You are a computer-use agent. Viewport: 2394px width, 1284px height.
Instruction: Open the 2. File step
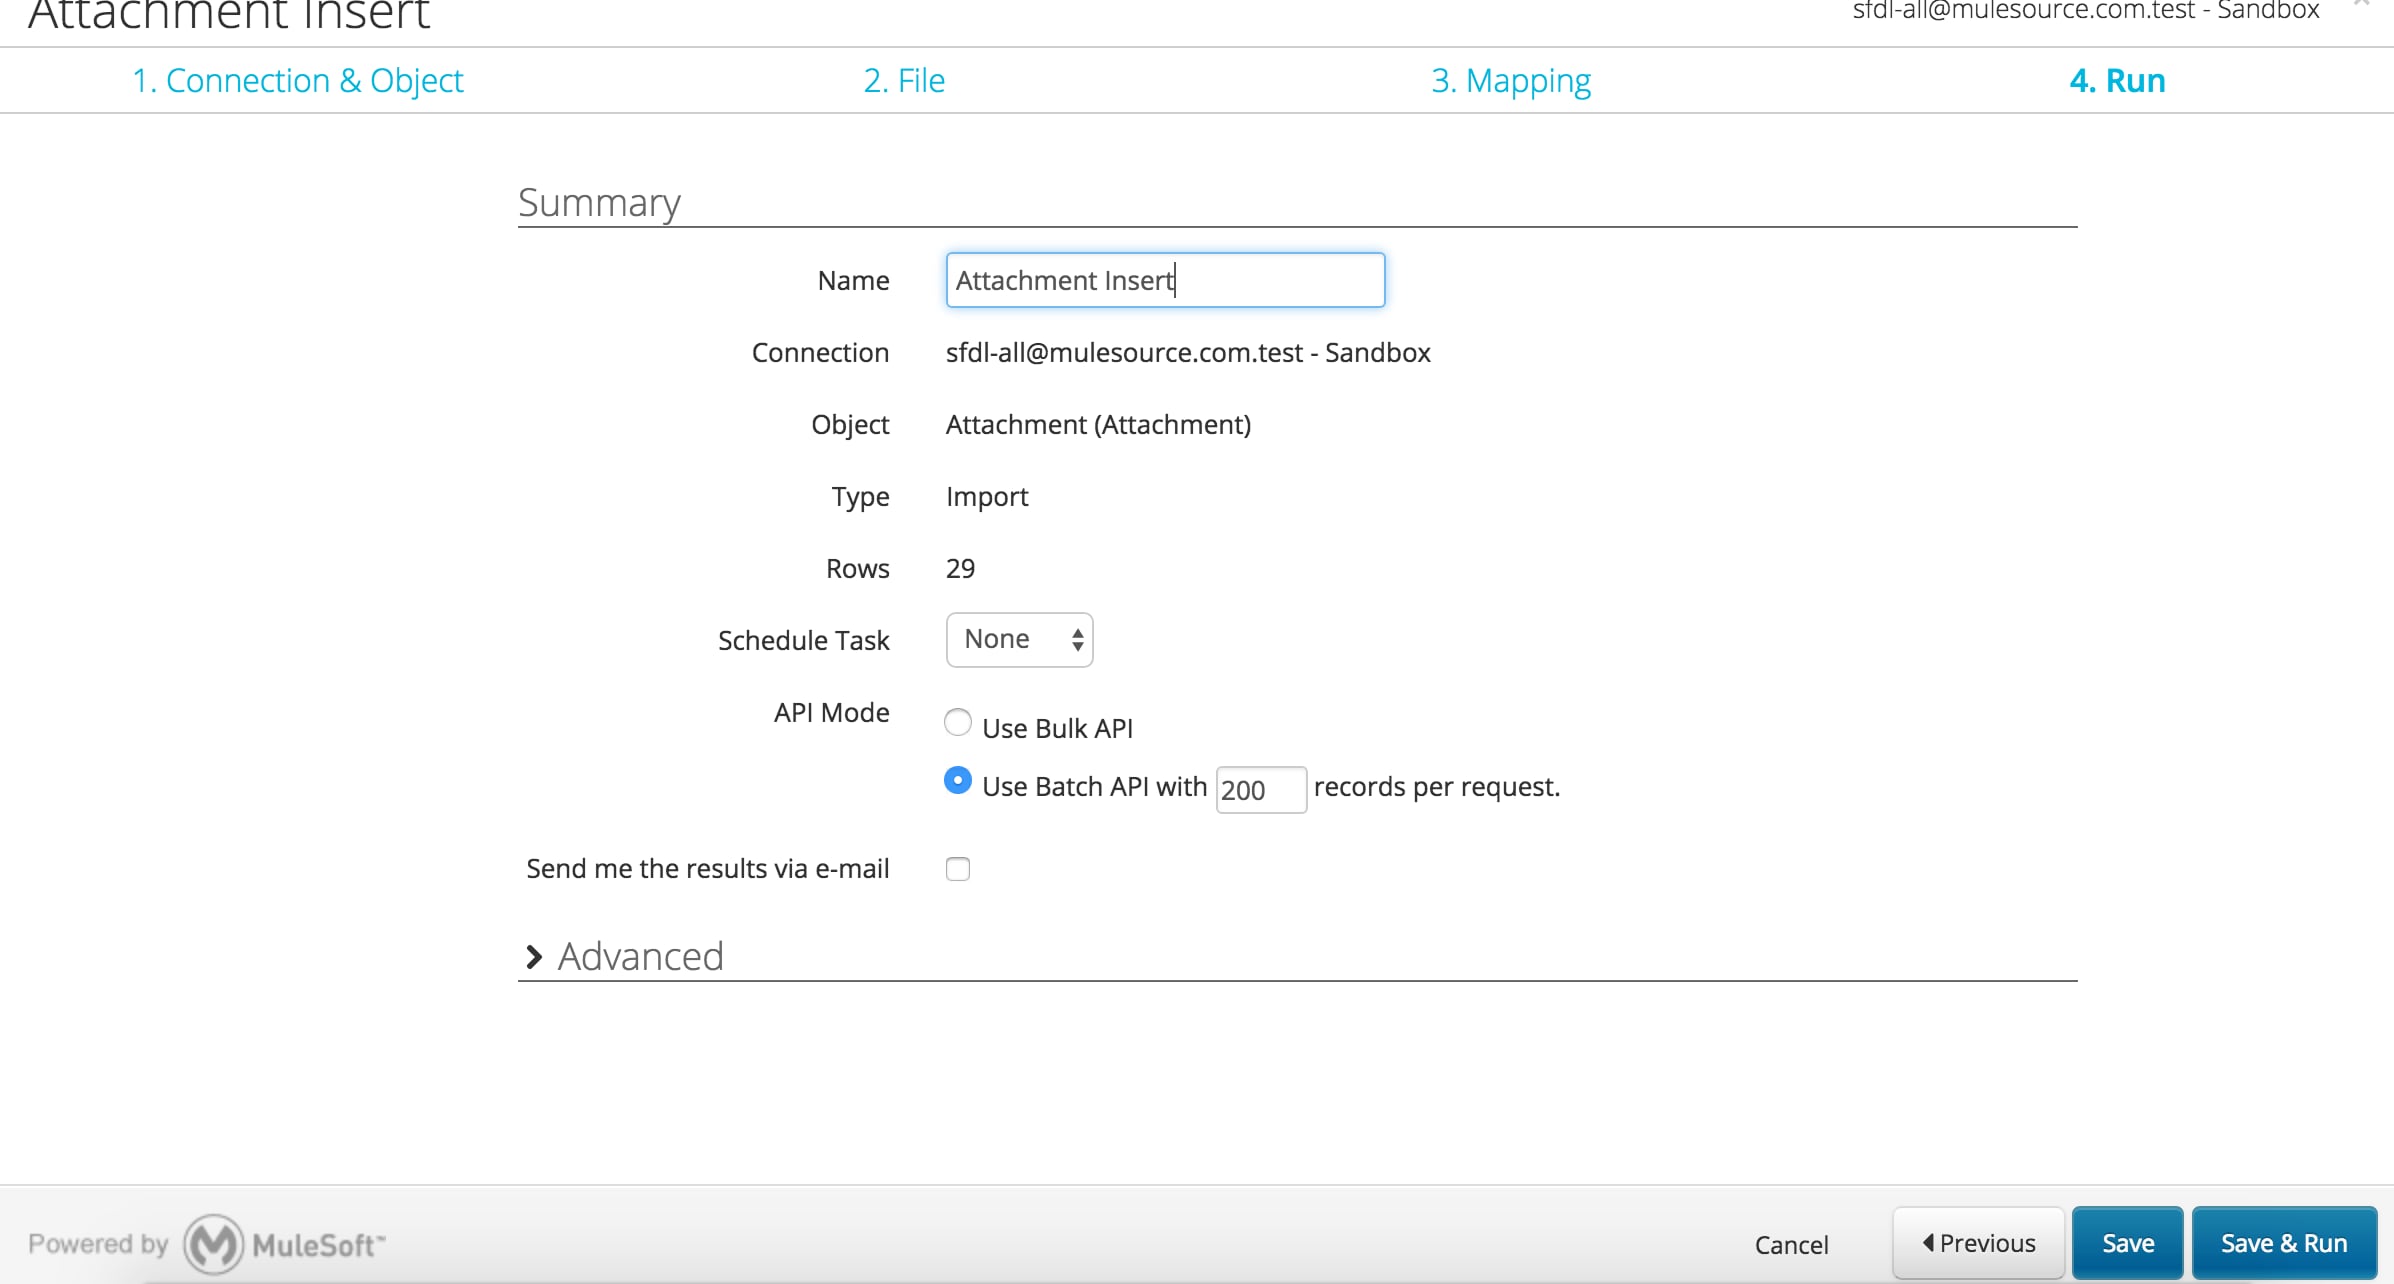coord(904,80)
